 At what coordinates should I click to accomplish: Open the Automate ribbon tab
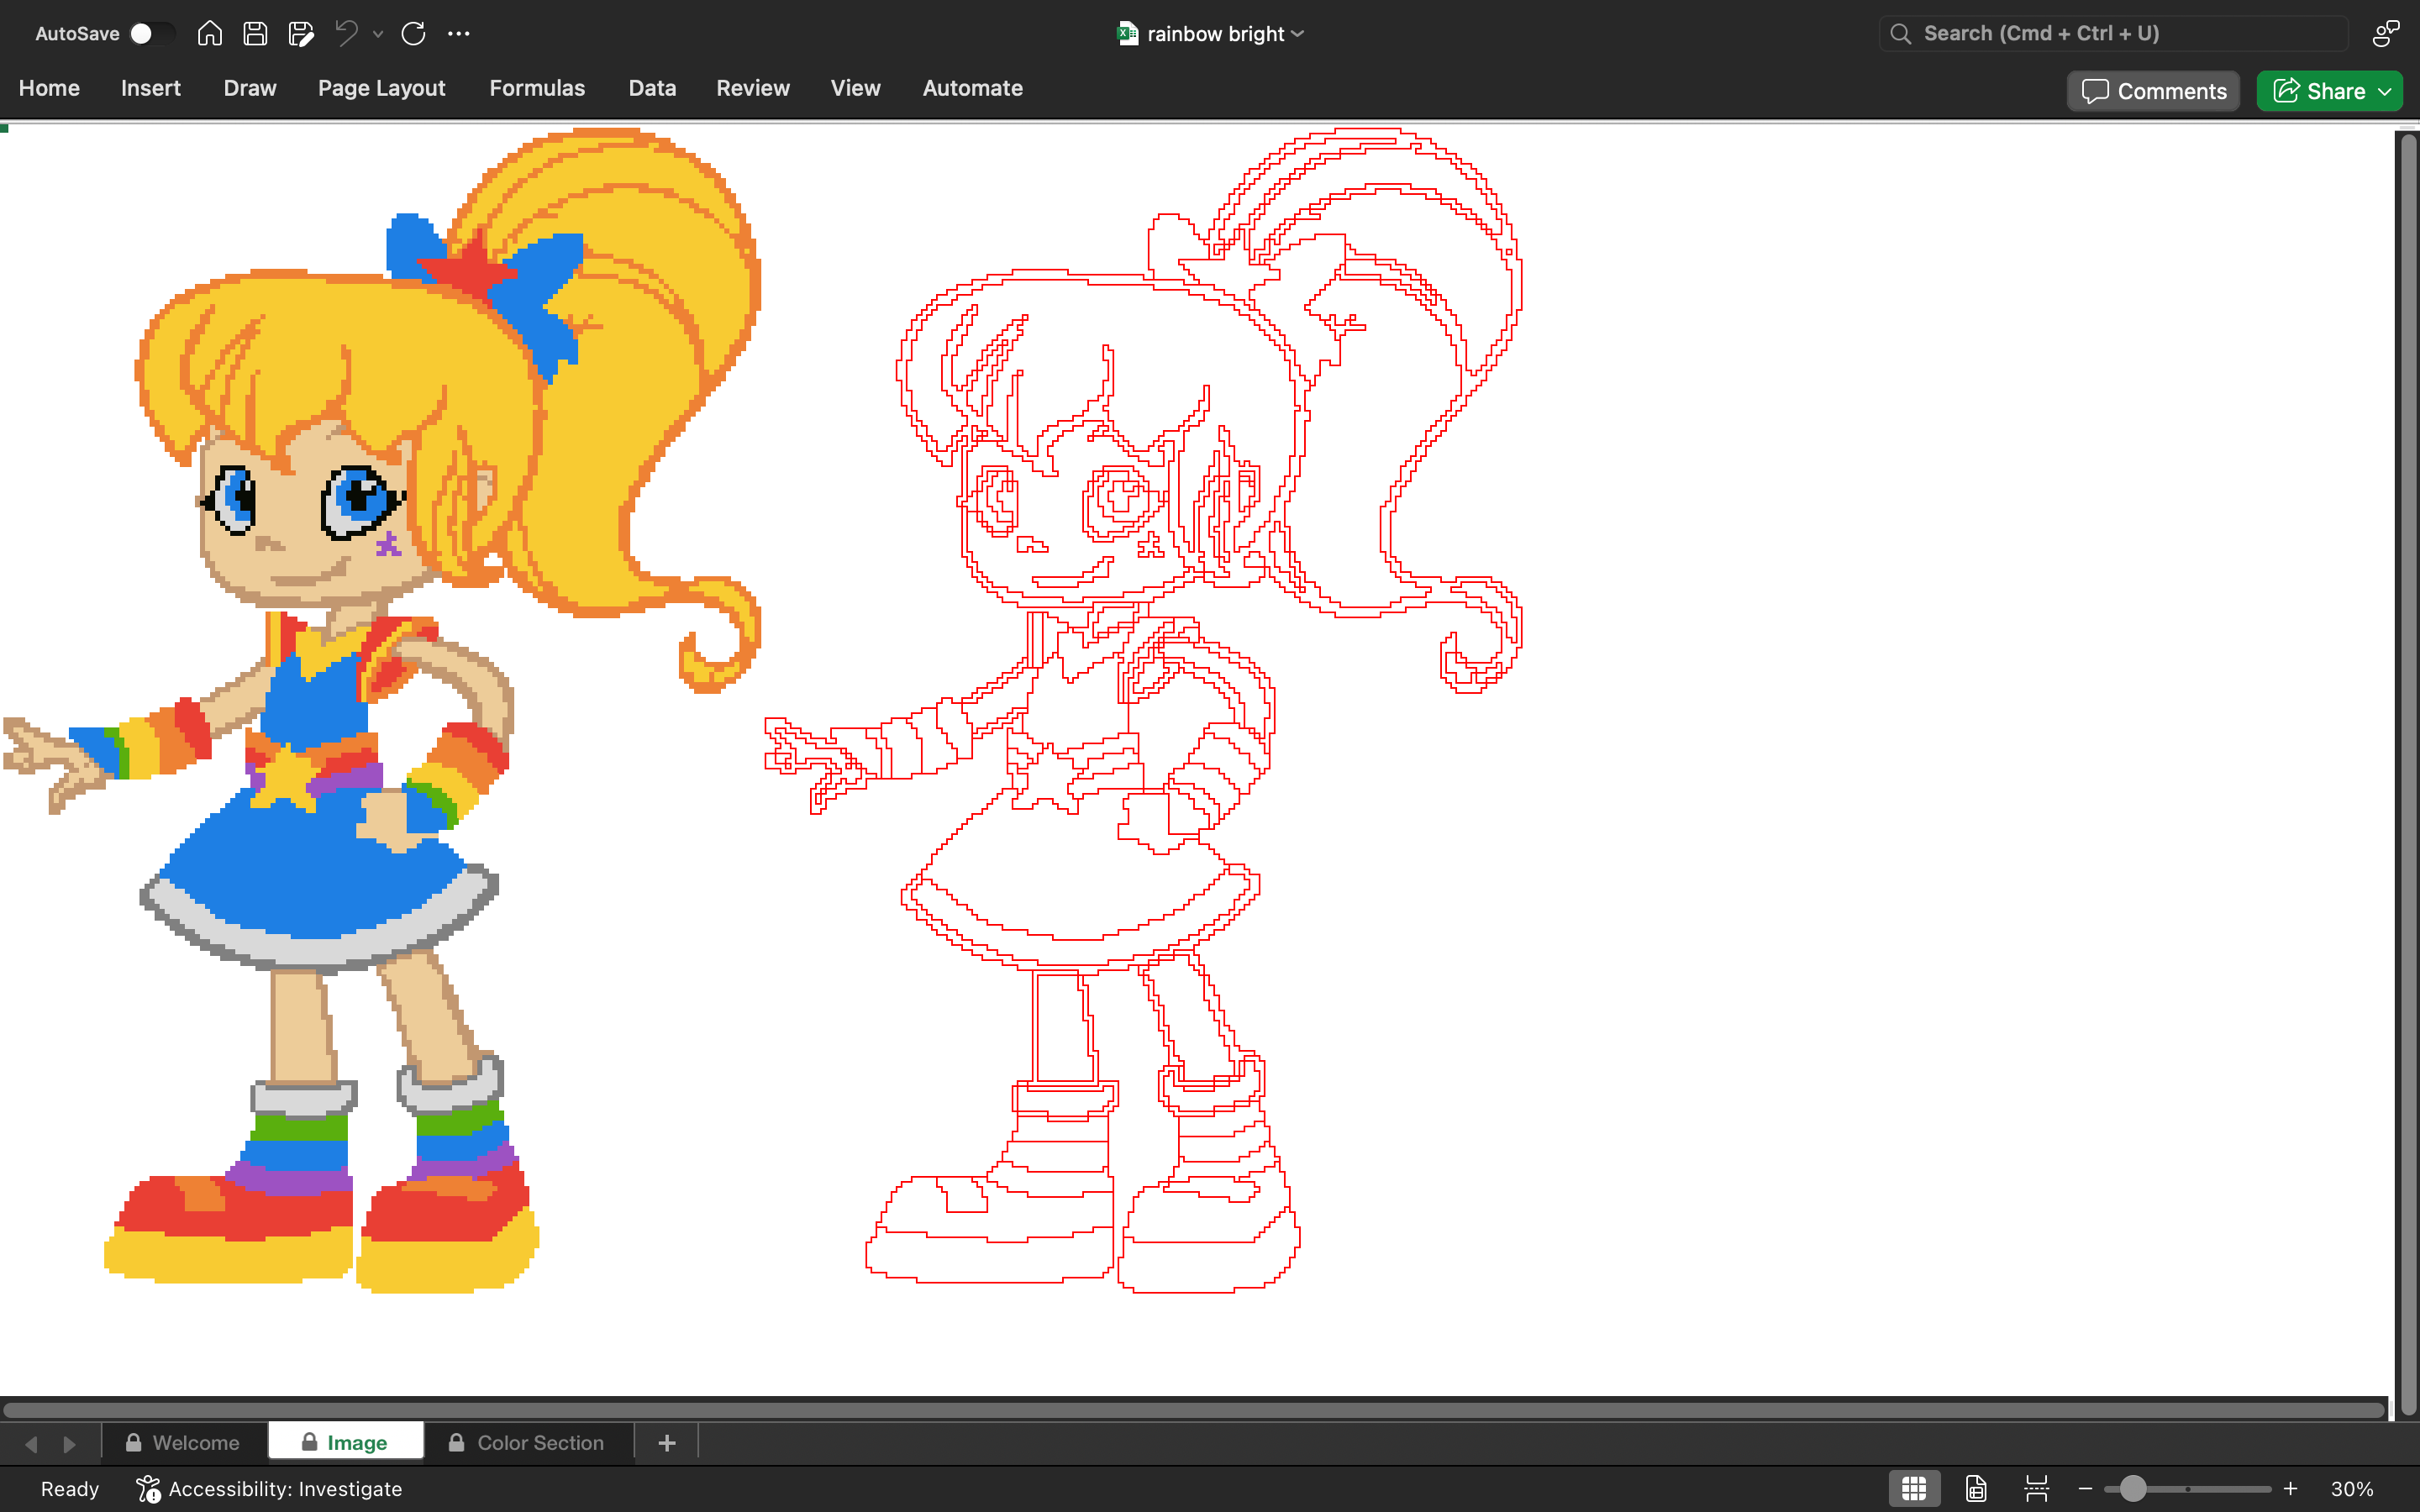(x=973, y=88)
